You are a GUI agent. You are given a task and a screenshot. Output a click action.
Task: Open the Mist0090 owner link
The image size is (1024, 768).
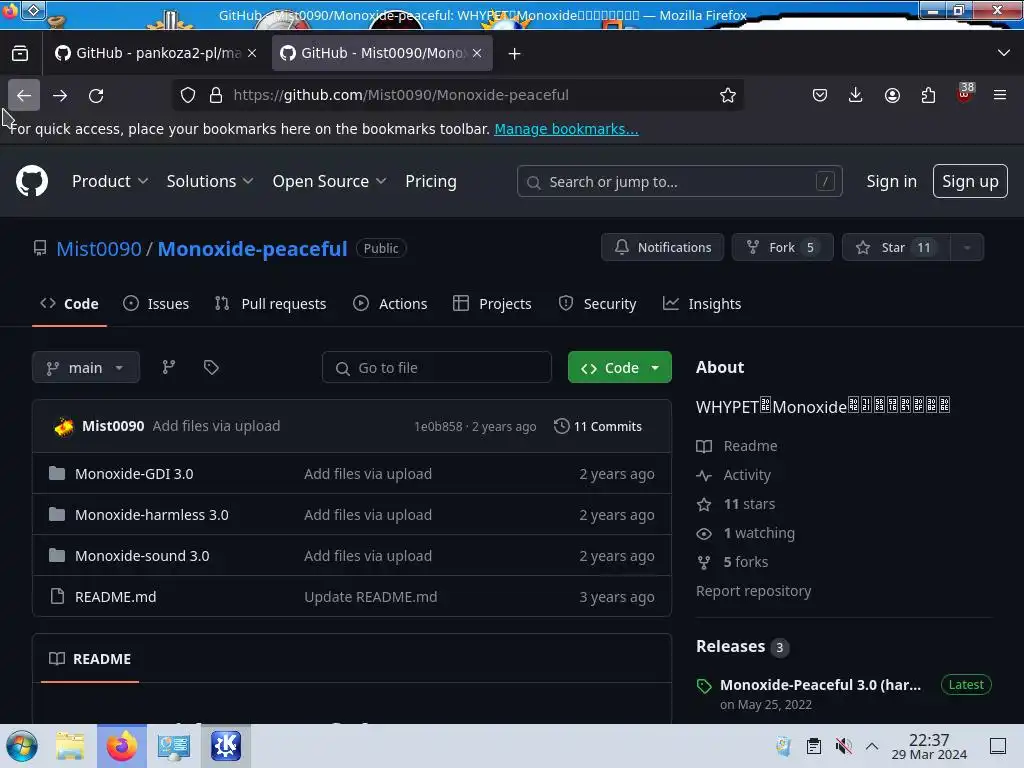pos(99,249)
